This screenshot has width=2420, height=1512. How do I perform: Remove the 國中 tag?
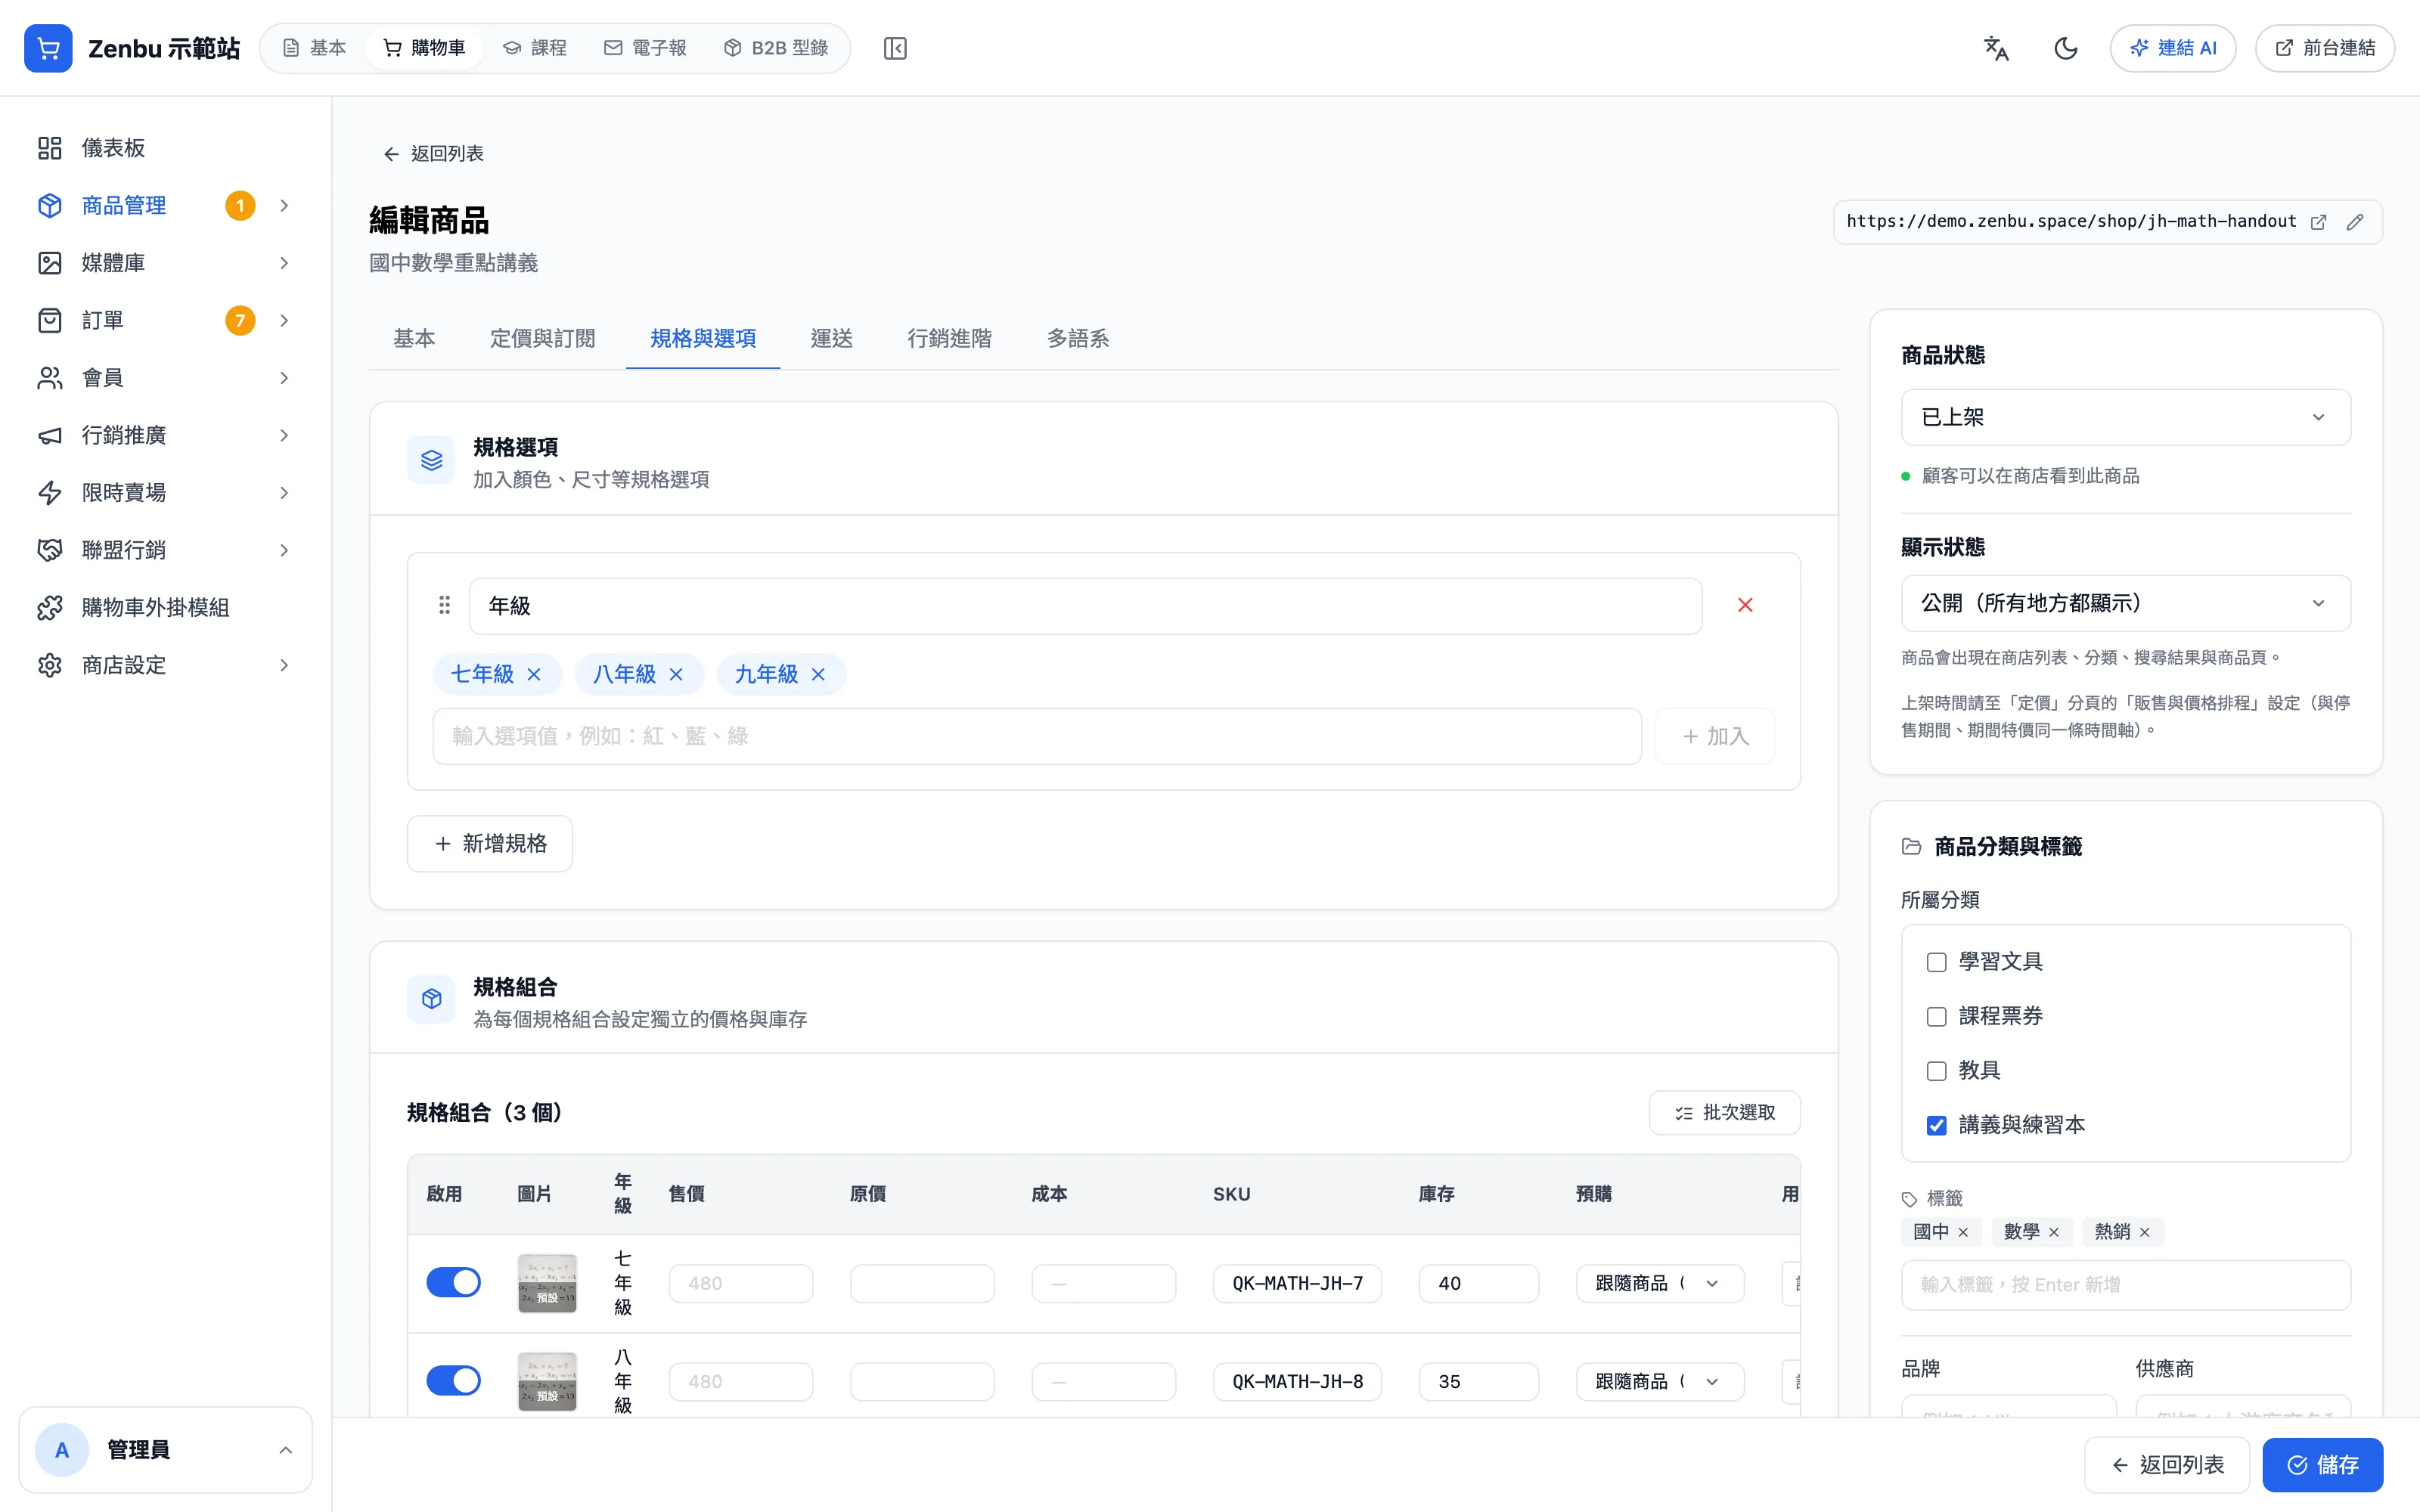tap(1963, 1232)
